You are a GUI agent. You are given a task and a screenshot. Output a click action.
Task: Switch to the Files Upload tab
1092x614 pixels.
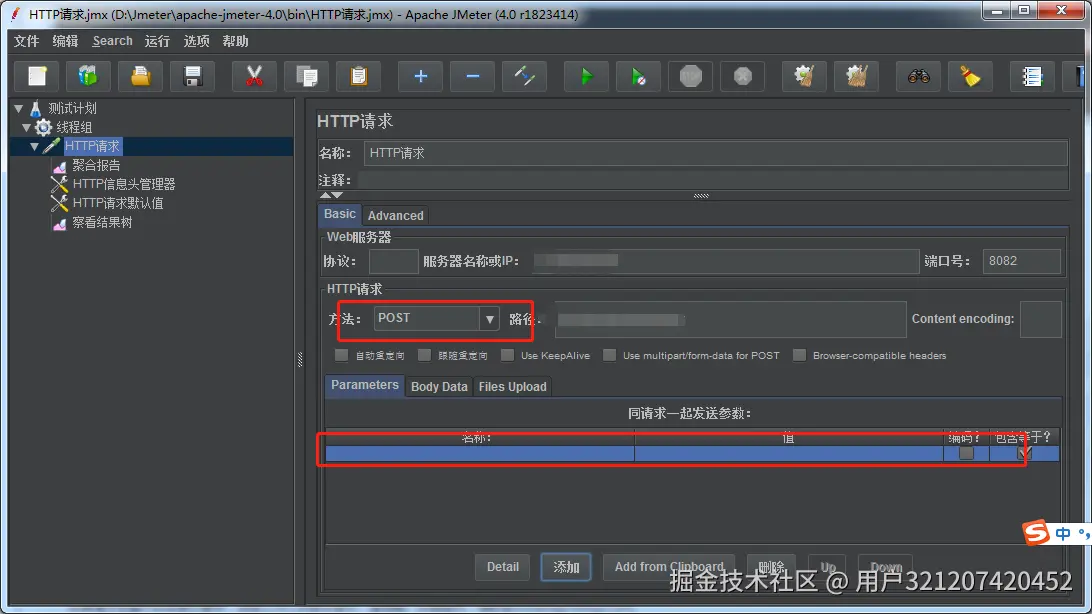click(513, 386)
